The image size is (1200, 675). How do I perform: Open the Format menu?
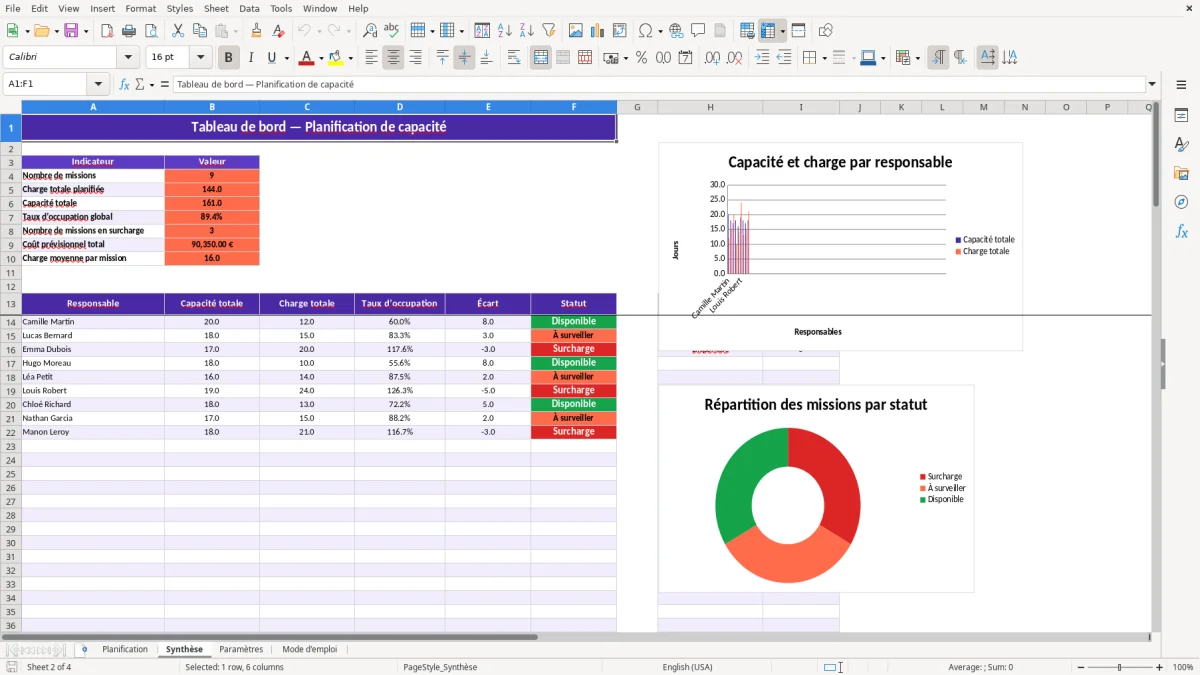140,8
